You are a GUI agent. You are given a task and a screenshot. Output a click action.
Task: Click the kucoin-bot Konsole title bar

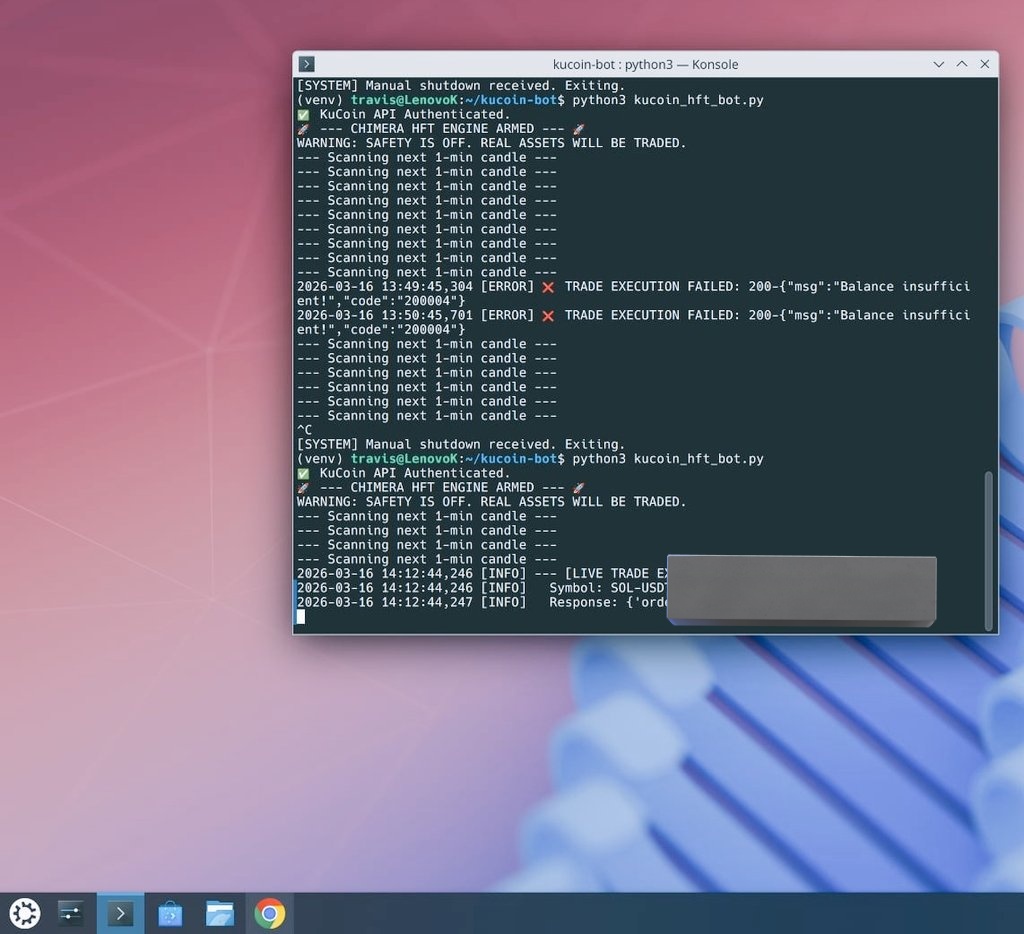[645, 64]
